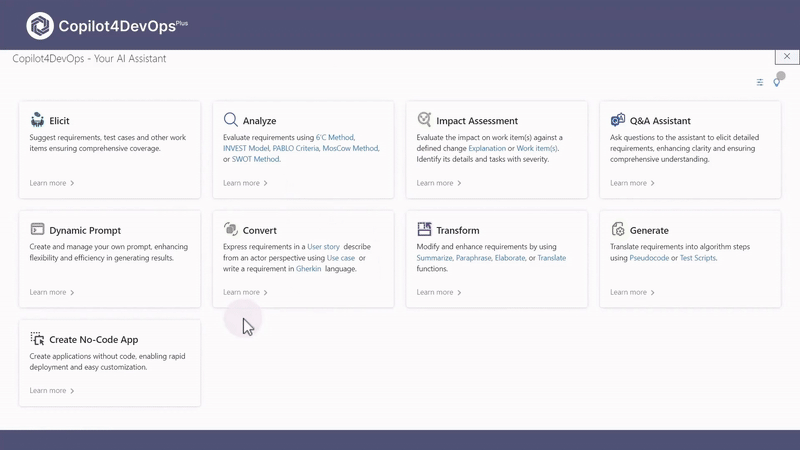Select the Paraphrase function link

[x=473, y=258]
